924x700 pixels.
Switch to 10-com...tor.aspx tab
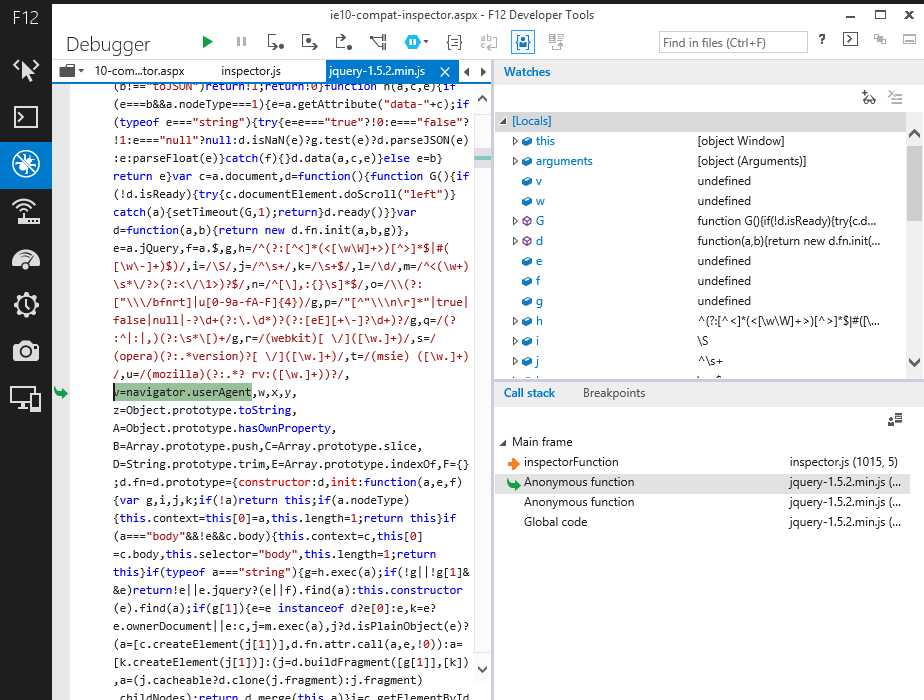click(140, 71)
